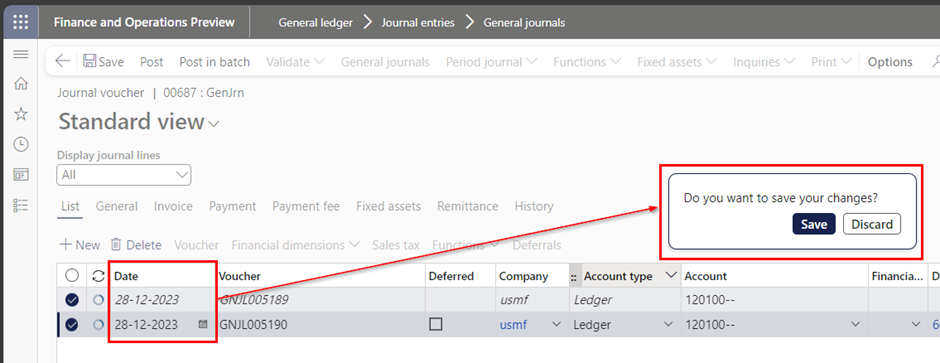
Task: Open calendar picker in second Date cell
Action: (203, 324)
